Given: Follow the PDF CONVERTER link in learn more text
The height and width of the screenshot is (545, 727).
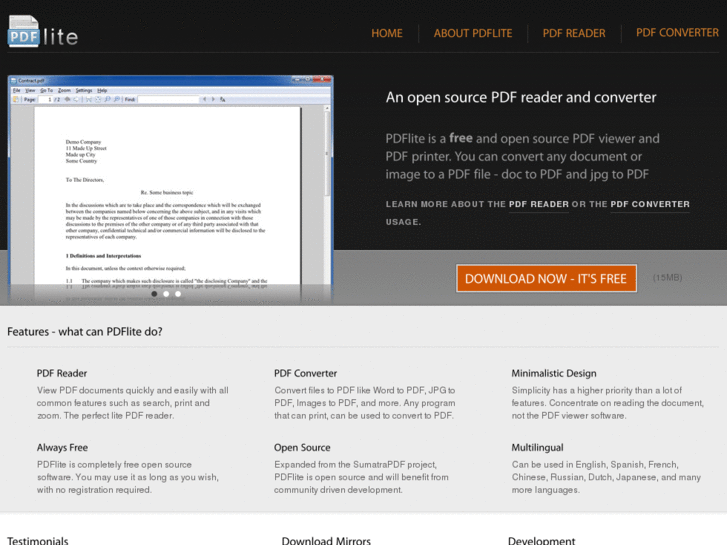Looking at the screenshot, I should pyautogui.click(x=650, y=205).
